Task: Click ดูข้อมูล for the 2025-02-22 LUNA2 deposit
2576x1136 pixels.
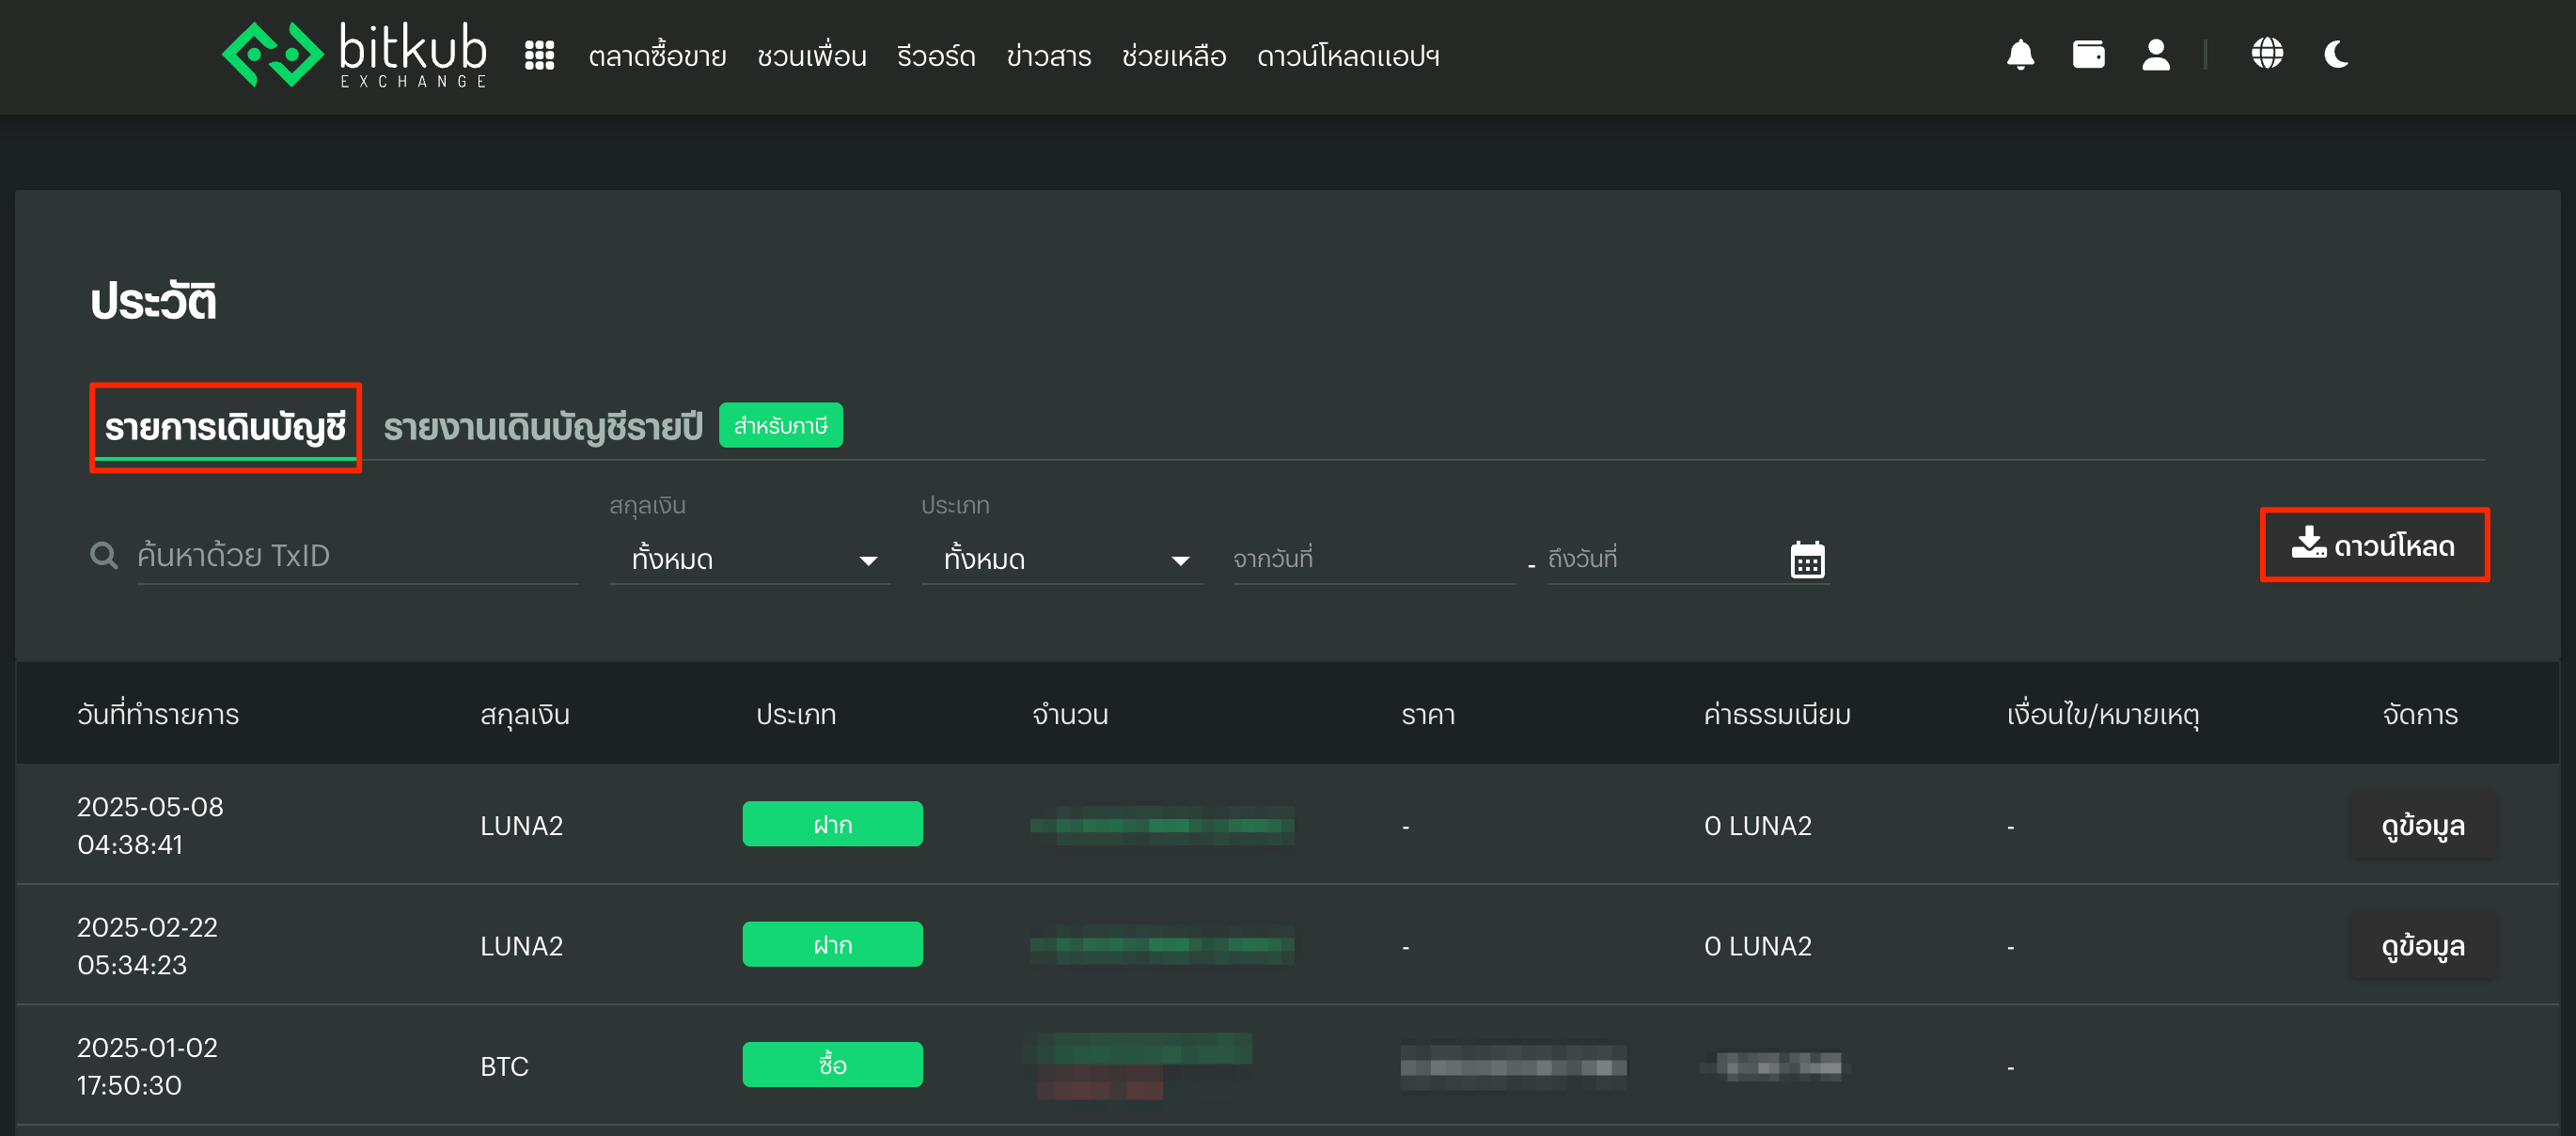Action: coord(2421,945)
